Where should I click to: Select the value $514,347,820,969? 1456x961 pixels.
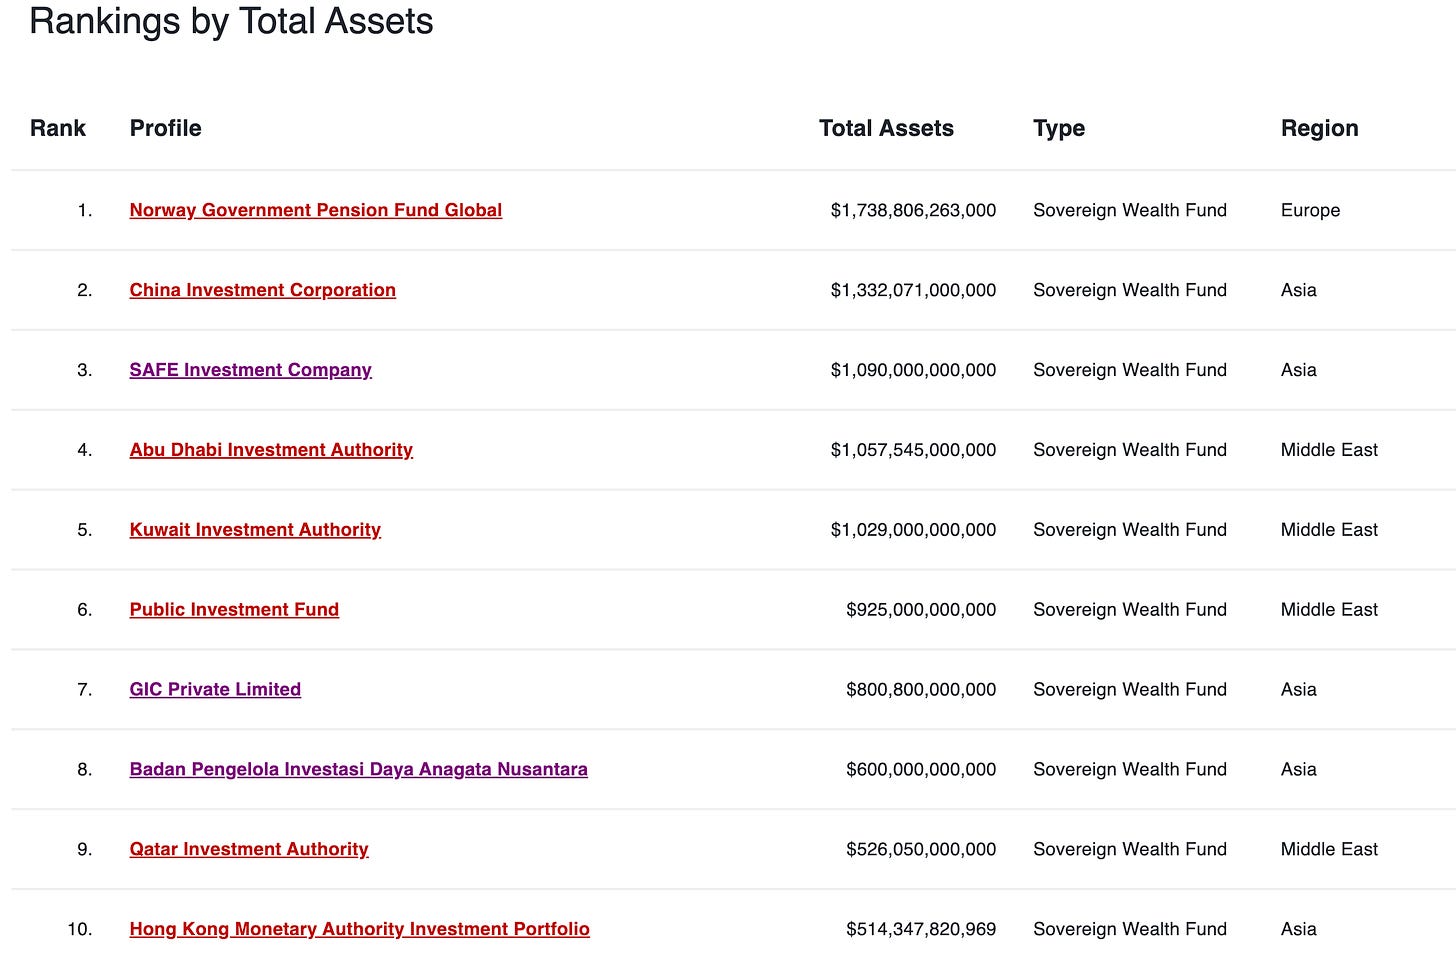click(x=921, y=929)
